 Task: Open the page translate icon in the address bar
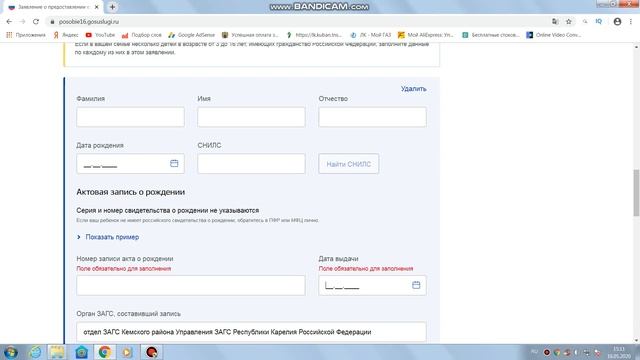click(x=555, y=22)
